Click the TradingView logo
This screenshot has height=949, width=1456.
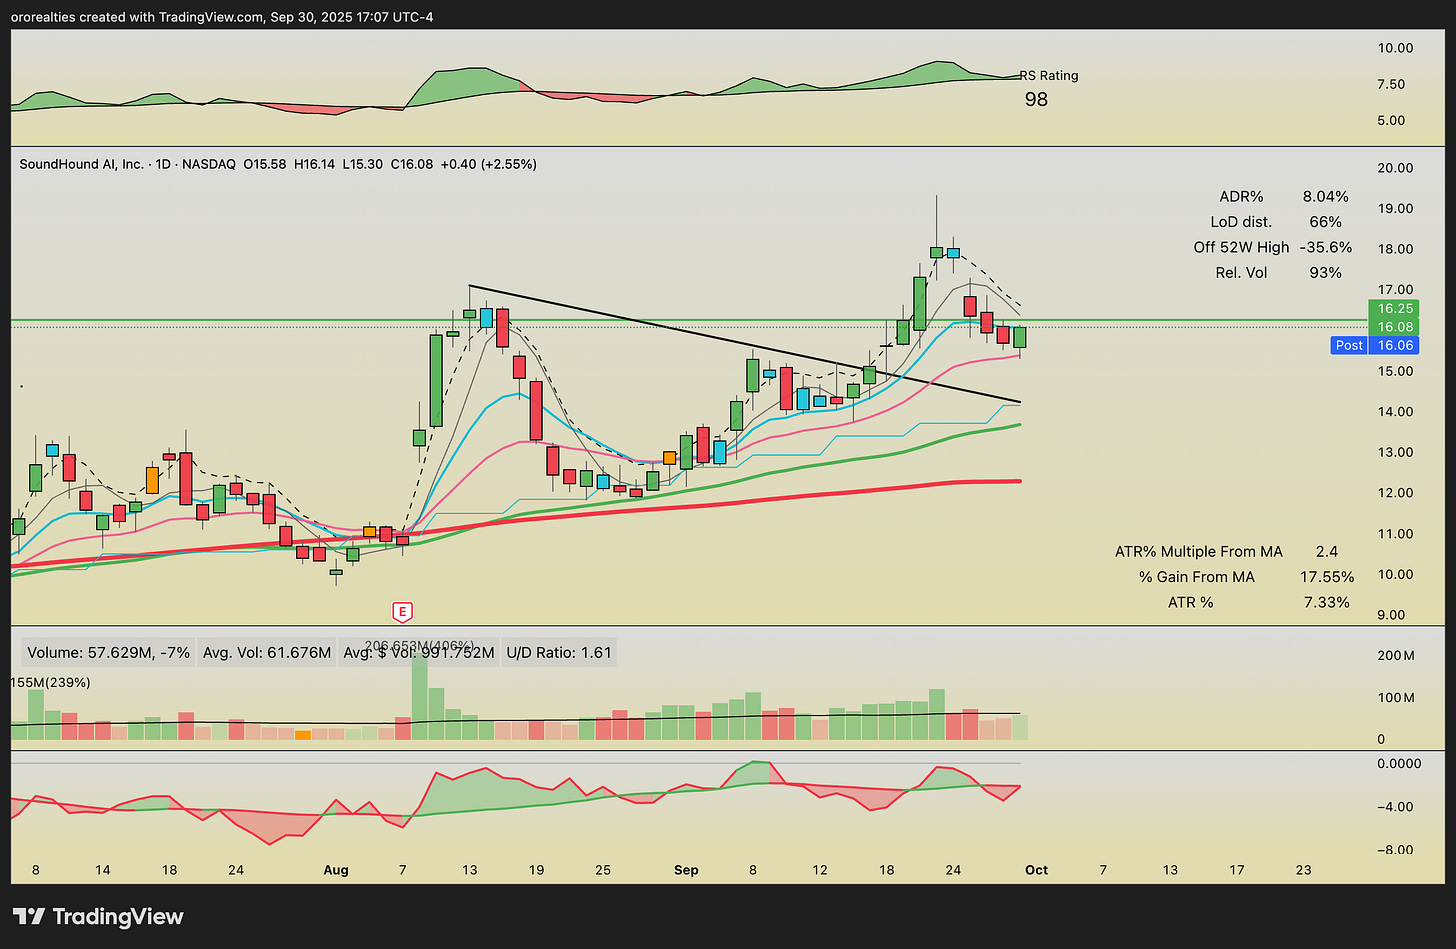coord(98,916)
